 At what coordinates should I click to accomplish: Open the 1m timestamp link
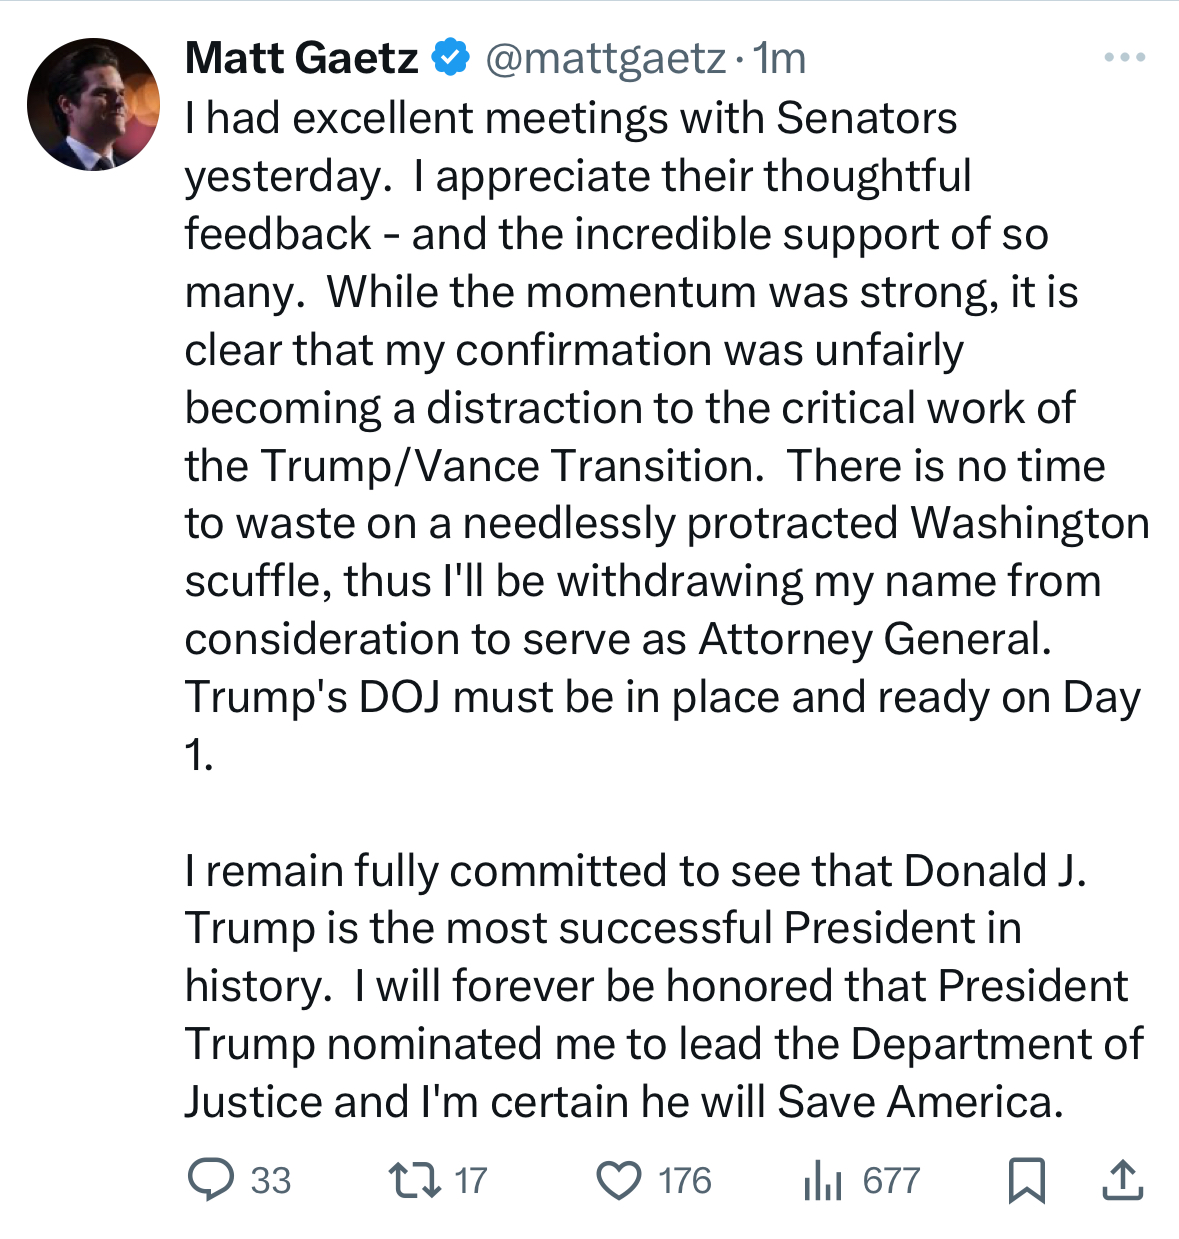[780, 59]
